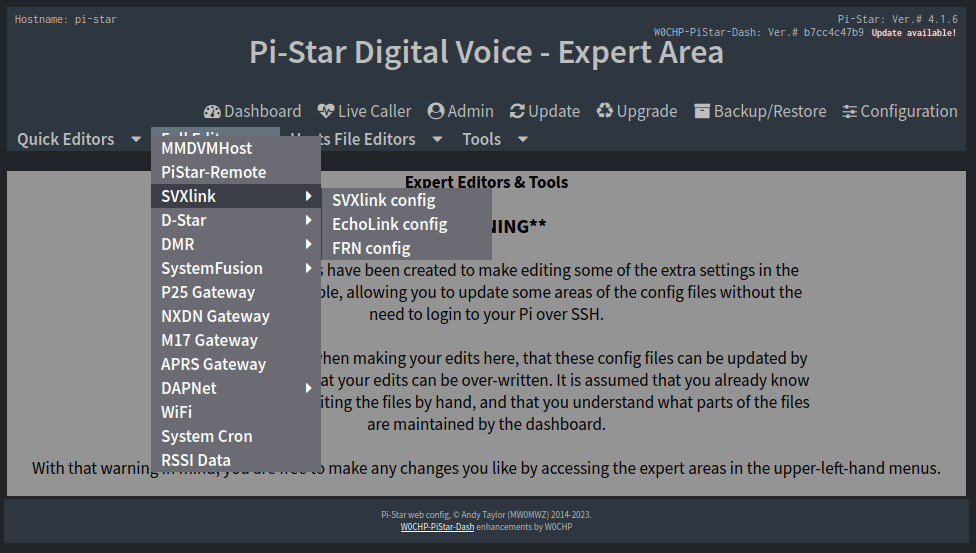Open the Dashboard page link

coord(253,111)
